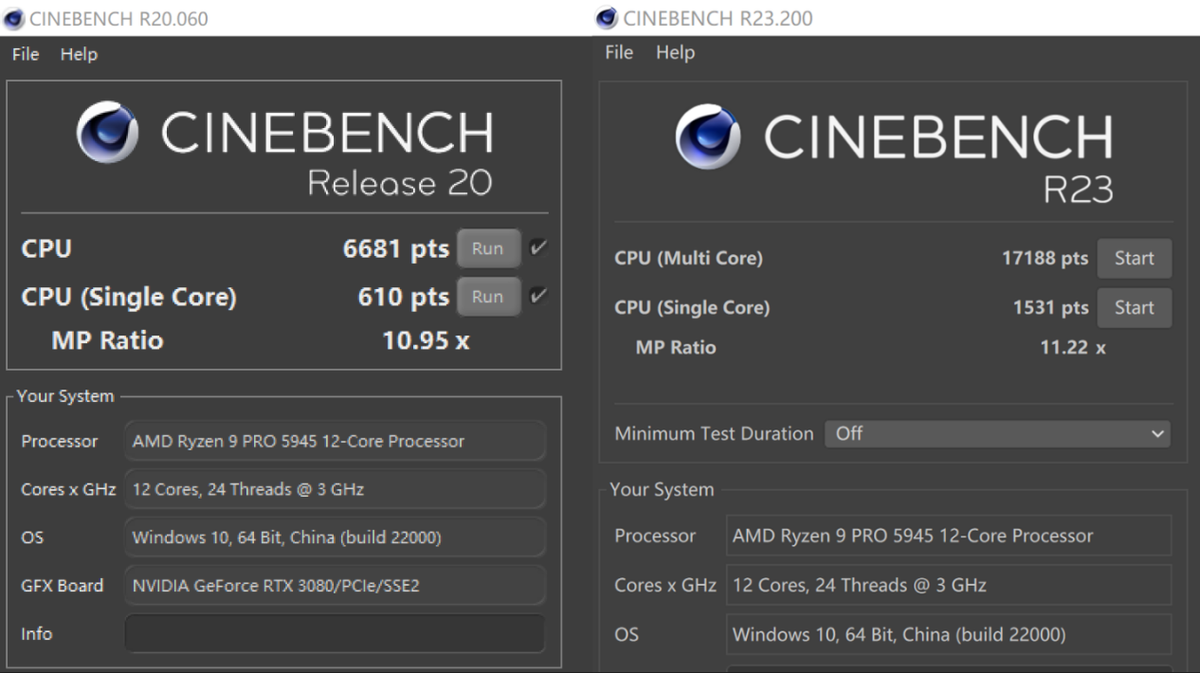Open the Help menu in Cinebench R23
1200x673 pixels.
tap(675, 52)
